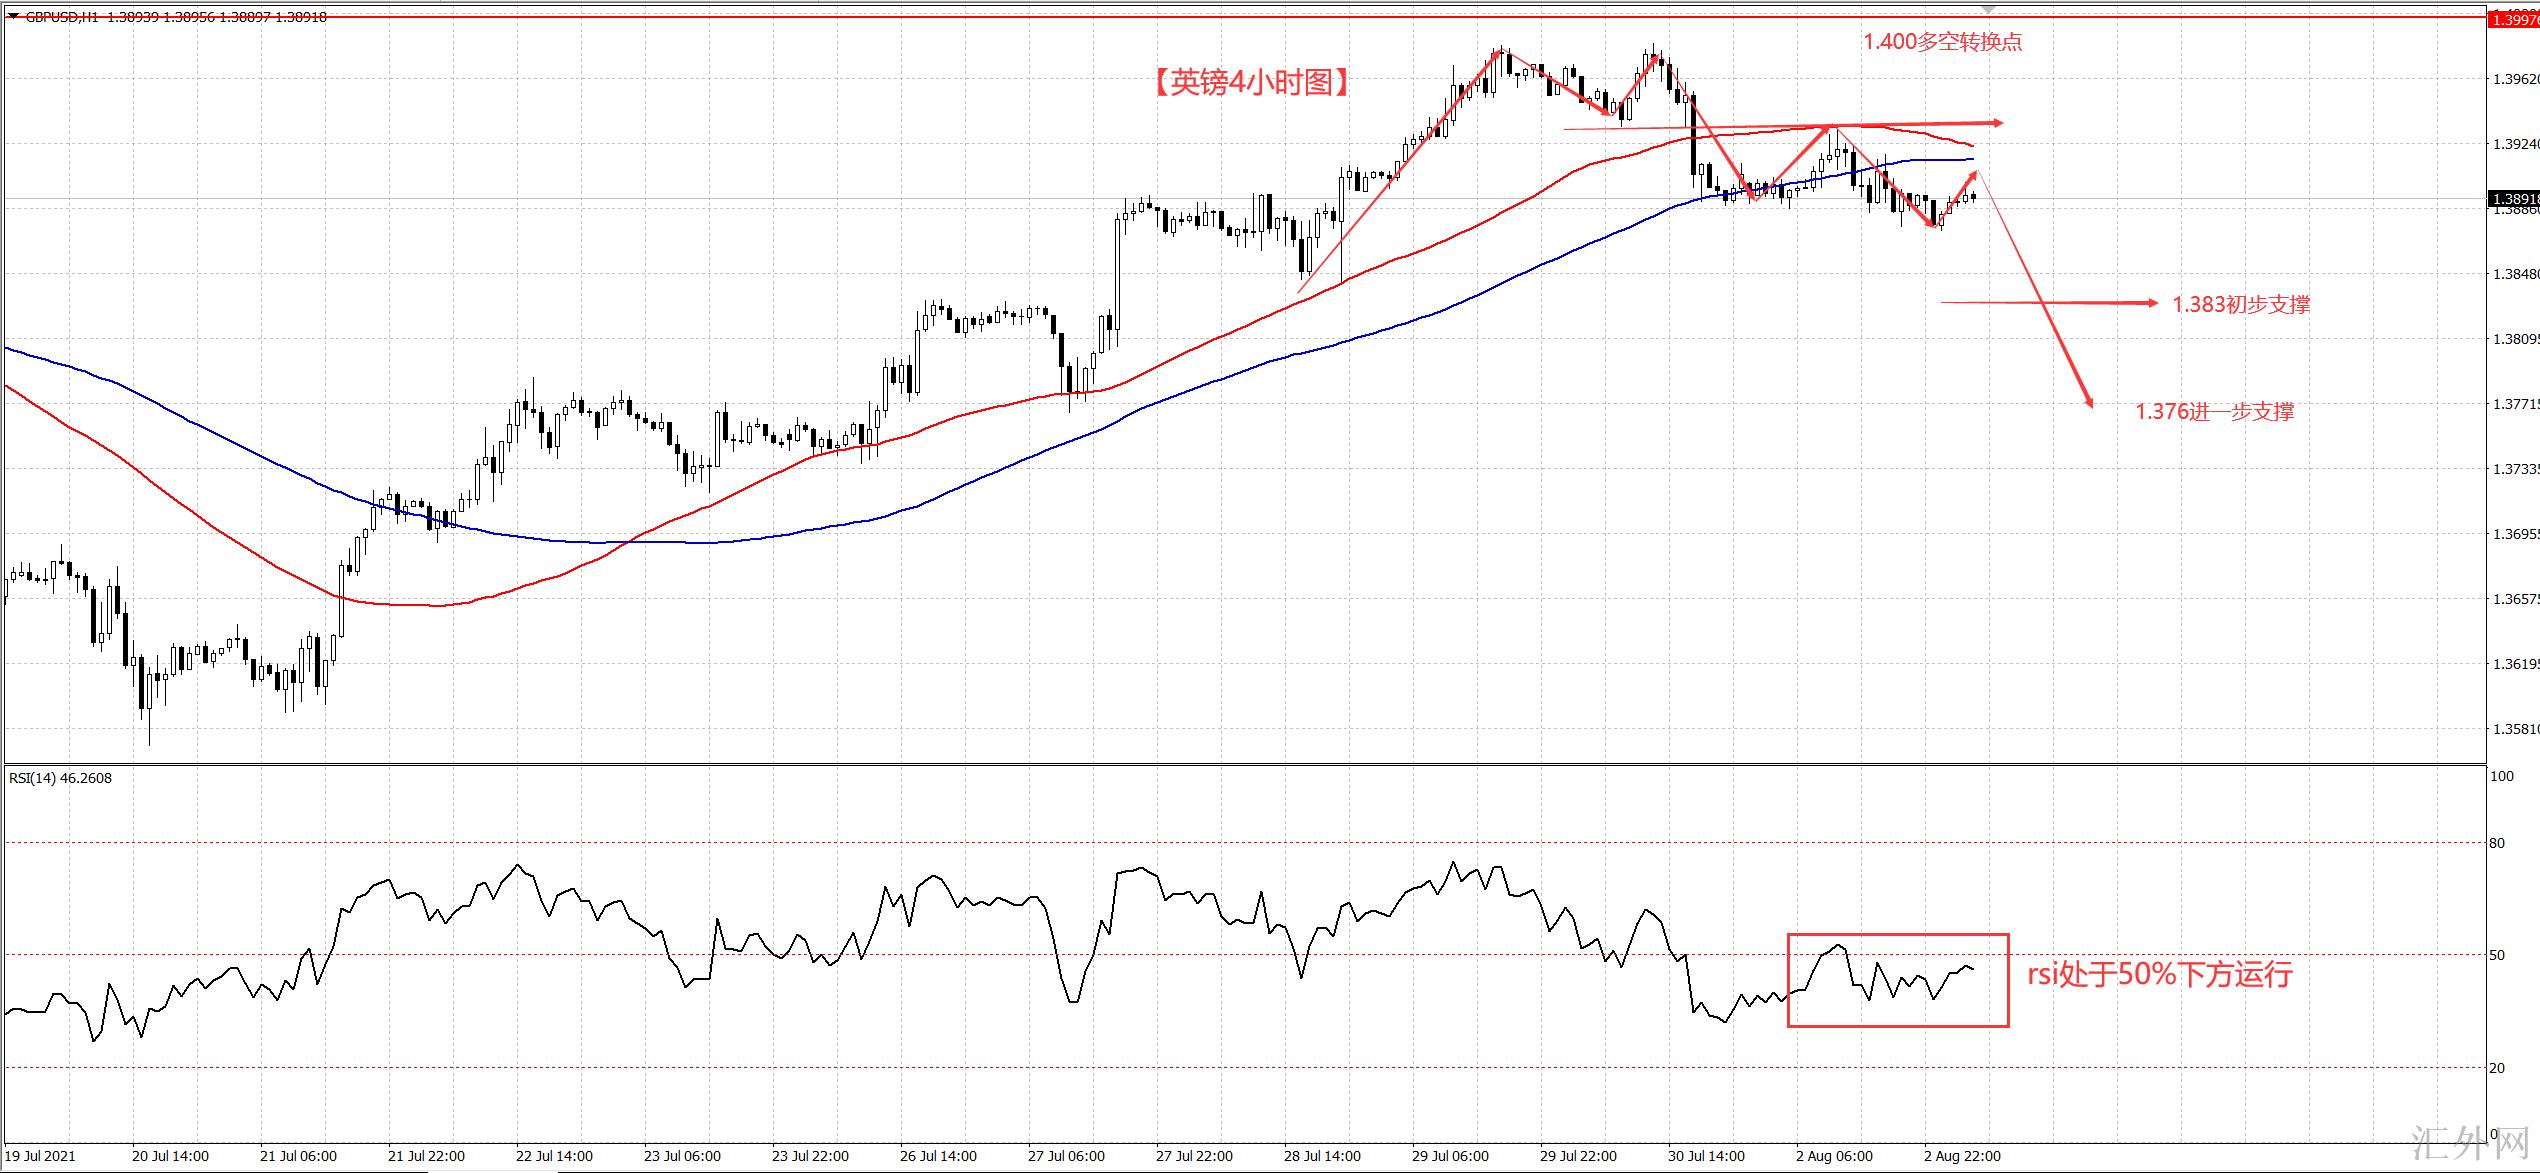Click the 2 Aug 22:00 time axis label

click(1961, 1156)
